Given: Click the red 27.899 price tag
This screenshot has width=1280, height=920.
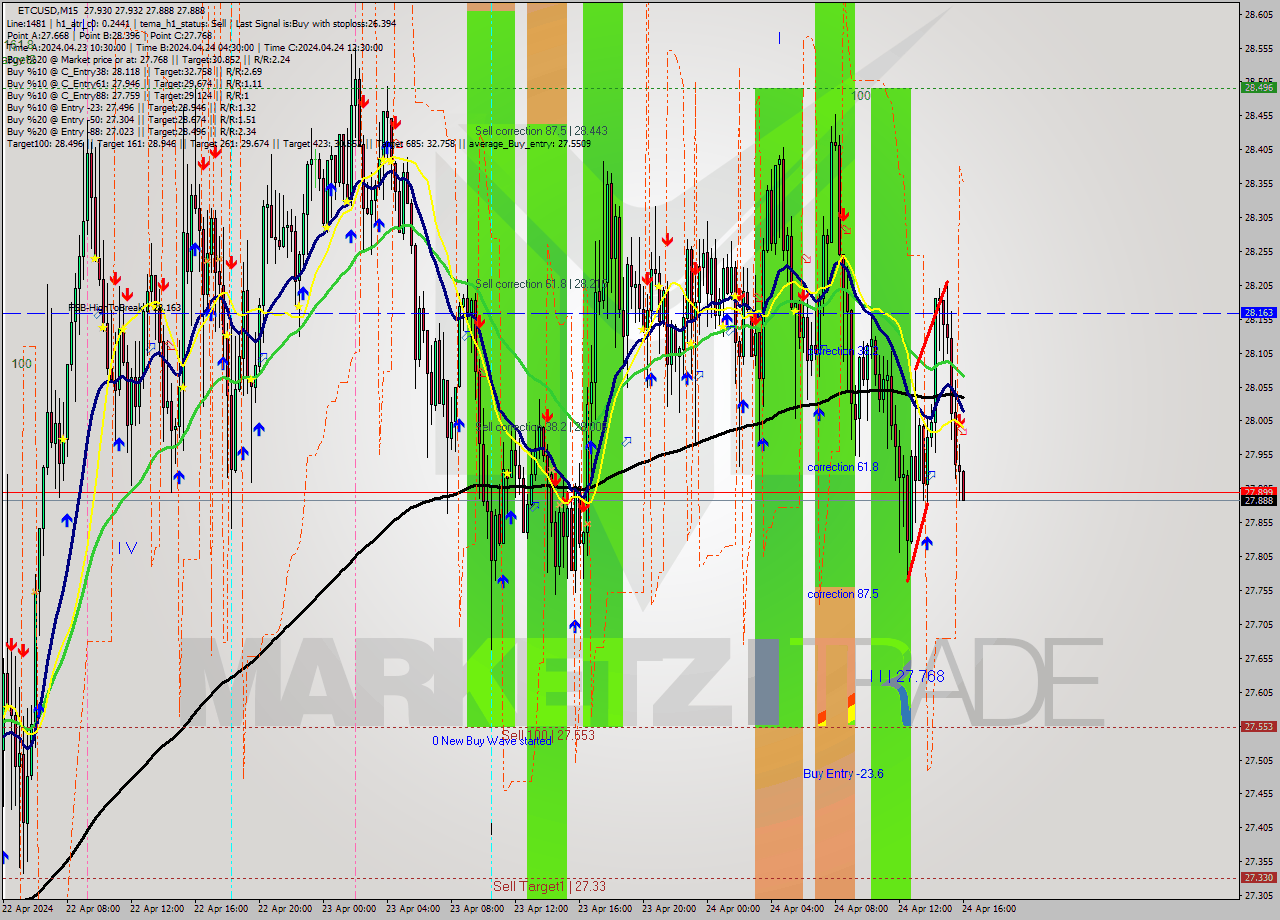Looking at the screenshot, I should point(1258,491).
